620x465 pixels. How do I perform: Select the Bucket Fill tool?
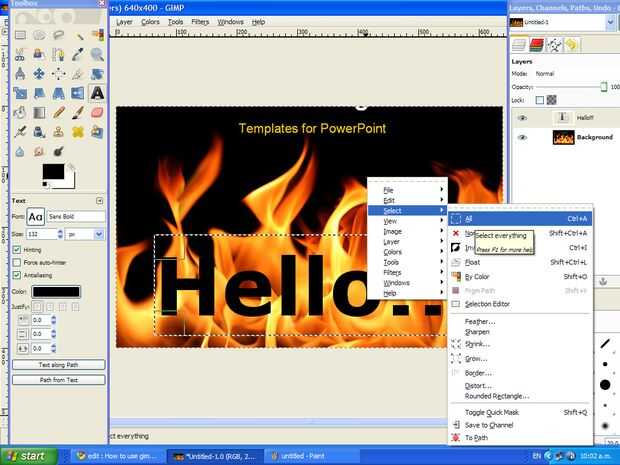(x=20, y=112)
